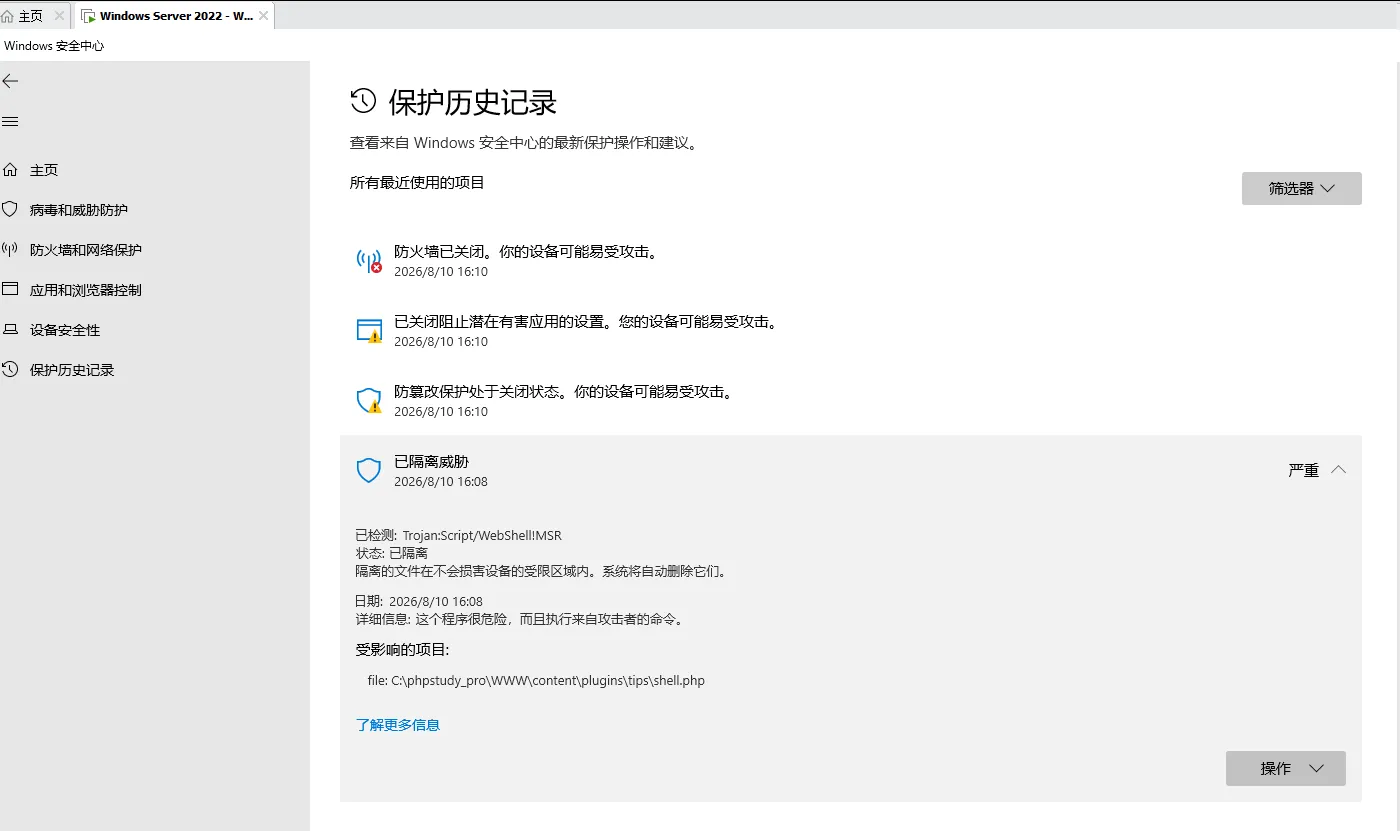This screenshot has width=1400, height=831.
Task: Click the 保护历史记录 label in sidebar
Action: pos(72,370)
